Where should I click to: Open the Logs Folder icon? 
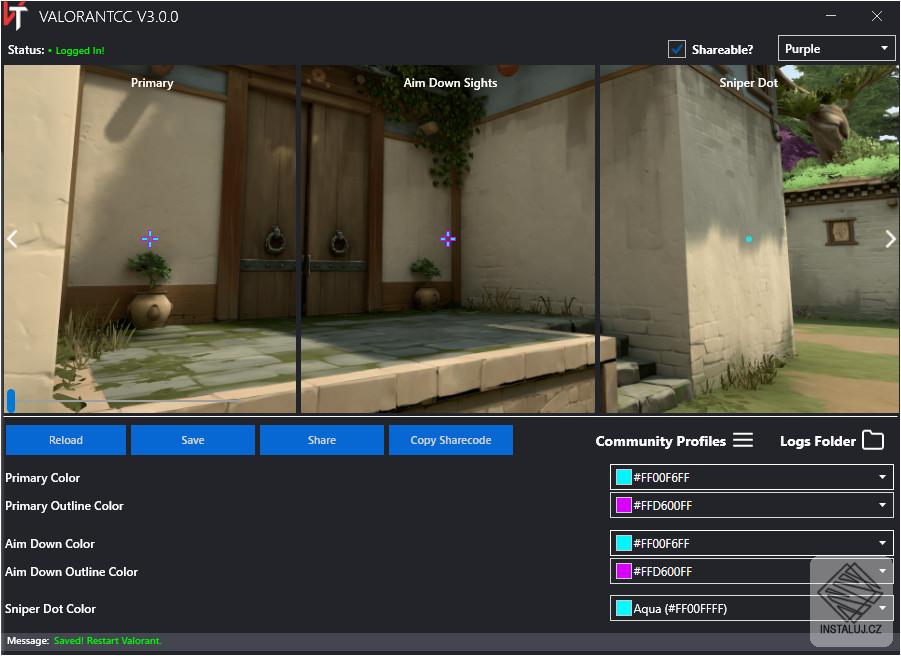[873, 440]
